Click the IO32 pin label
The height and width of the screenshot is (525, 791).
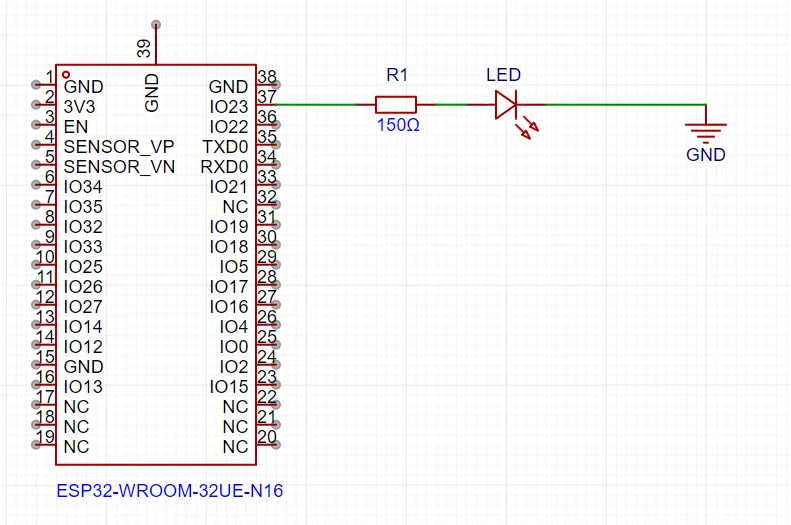coord(83,227)
